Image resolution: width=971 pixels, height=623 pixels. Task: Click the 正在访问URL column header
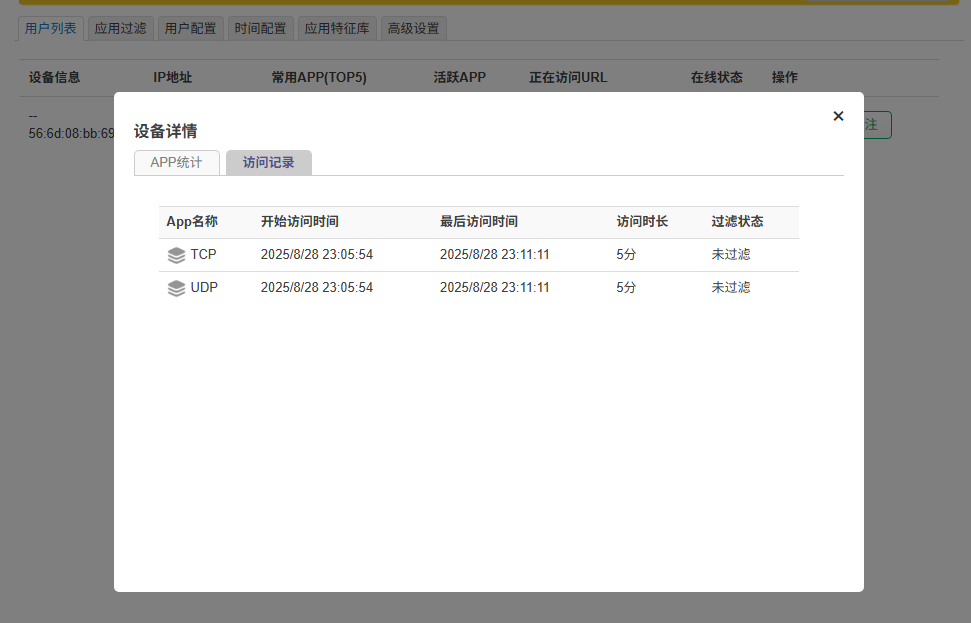(568, 77)
